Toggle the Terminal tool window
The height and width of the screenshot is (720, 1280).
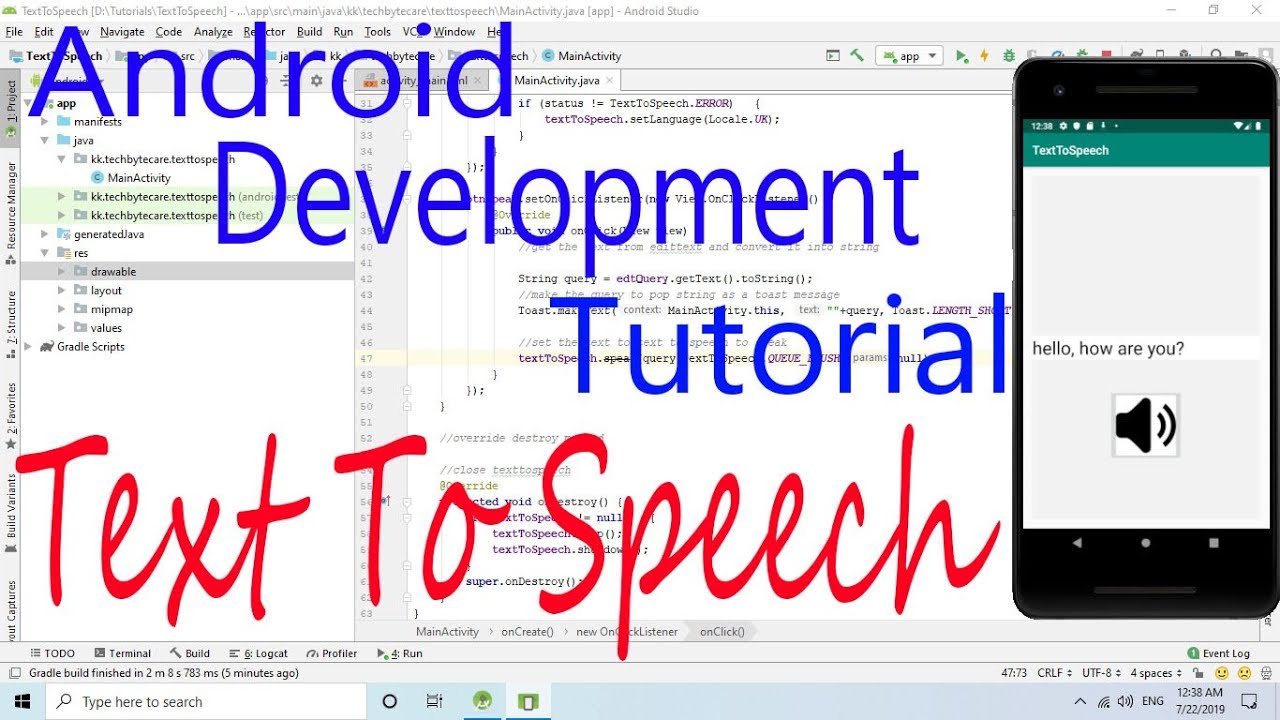point(122,653)
